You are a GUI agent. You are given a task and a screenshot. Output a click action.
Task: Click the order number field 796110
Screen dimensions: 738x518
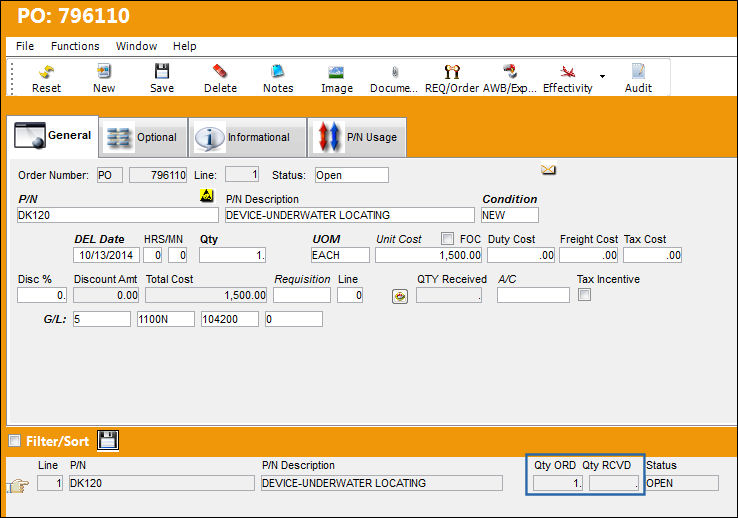[158, 175]
